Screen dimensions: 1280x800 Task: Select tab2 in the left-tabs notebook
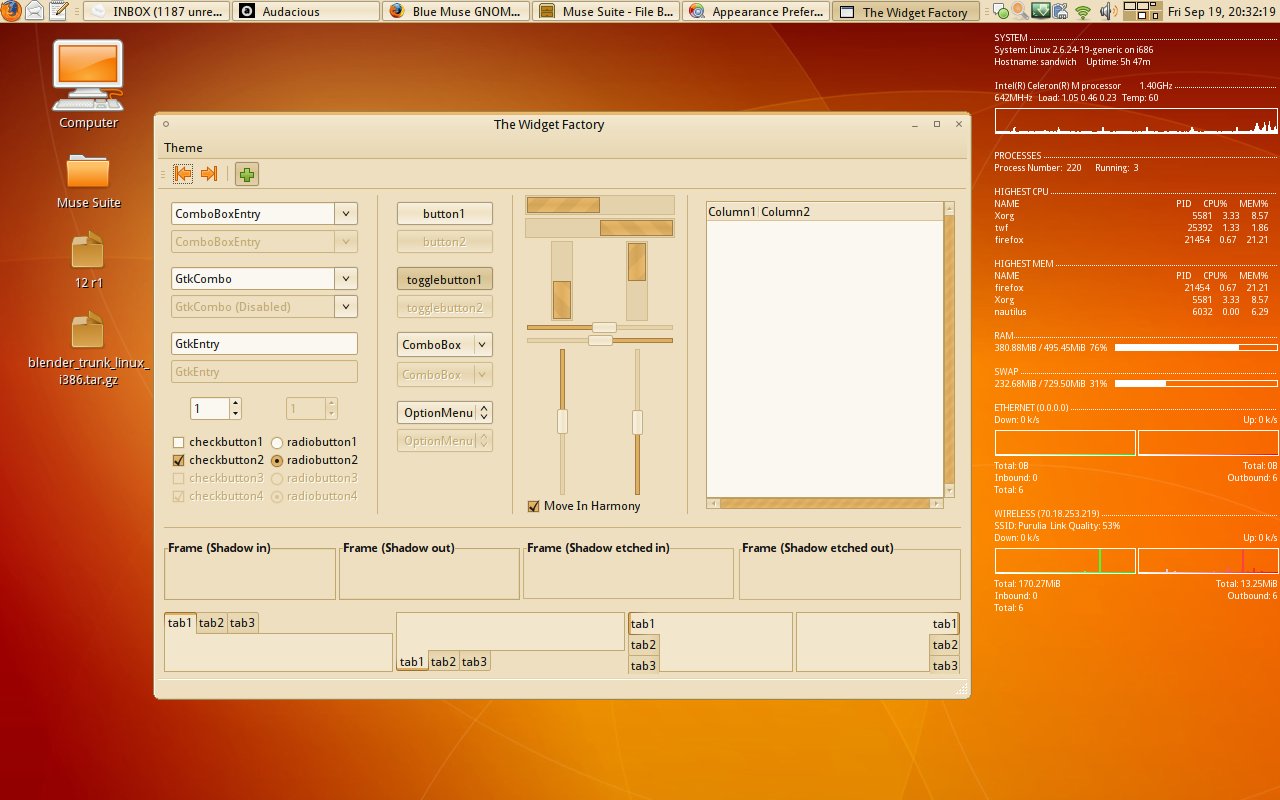(x=644, y=645)
